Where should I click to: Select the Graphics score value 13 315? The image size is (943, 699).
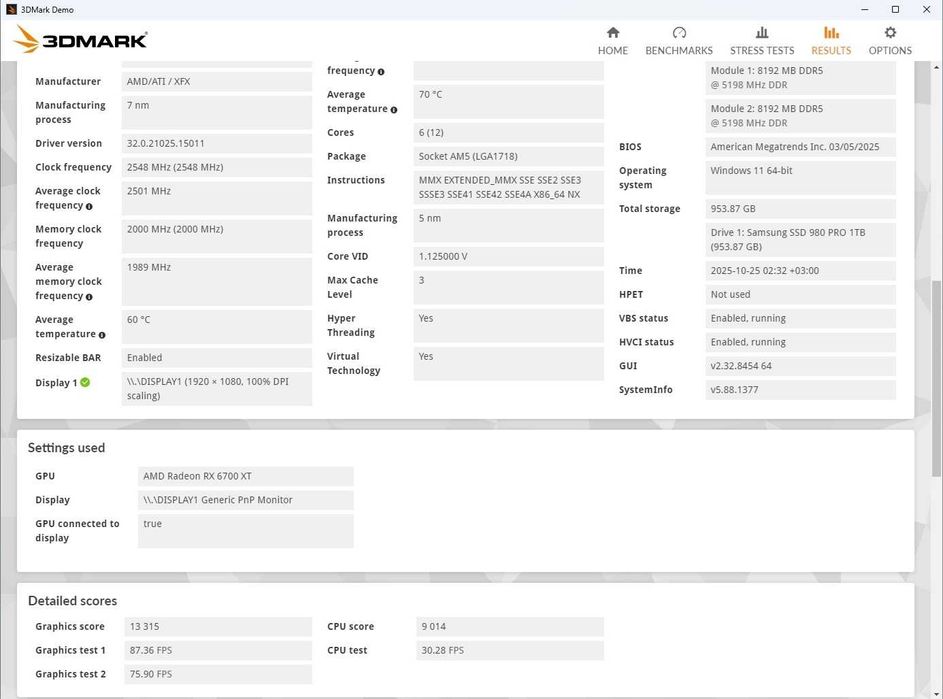click(x=218, y=626)
